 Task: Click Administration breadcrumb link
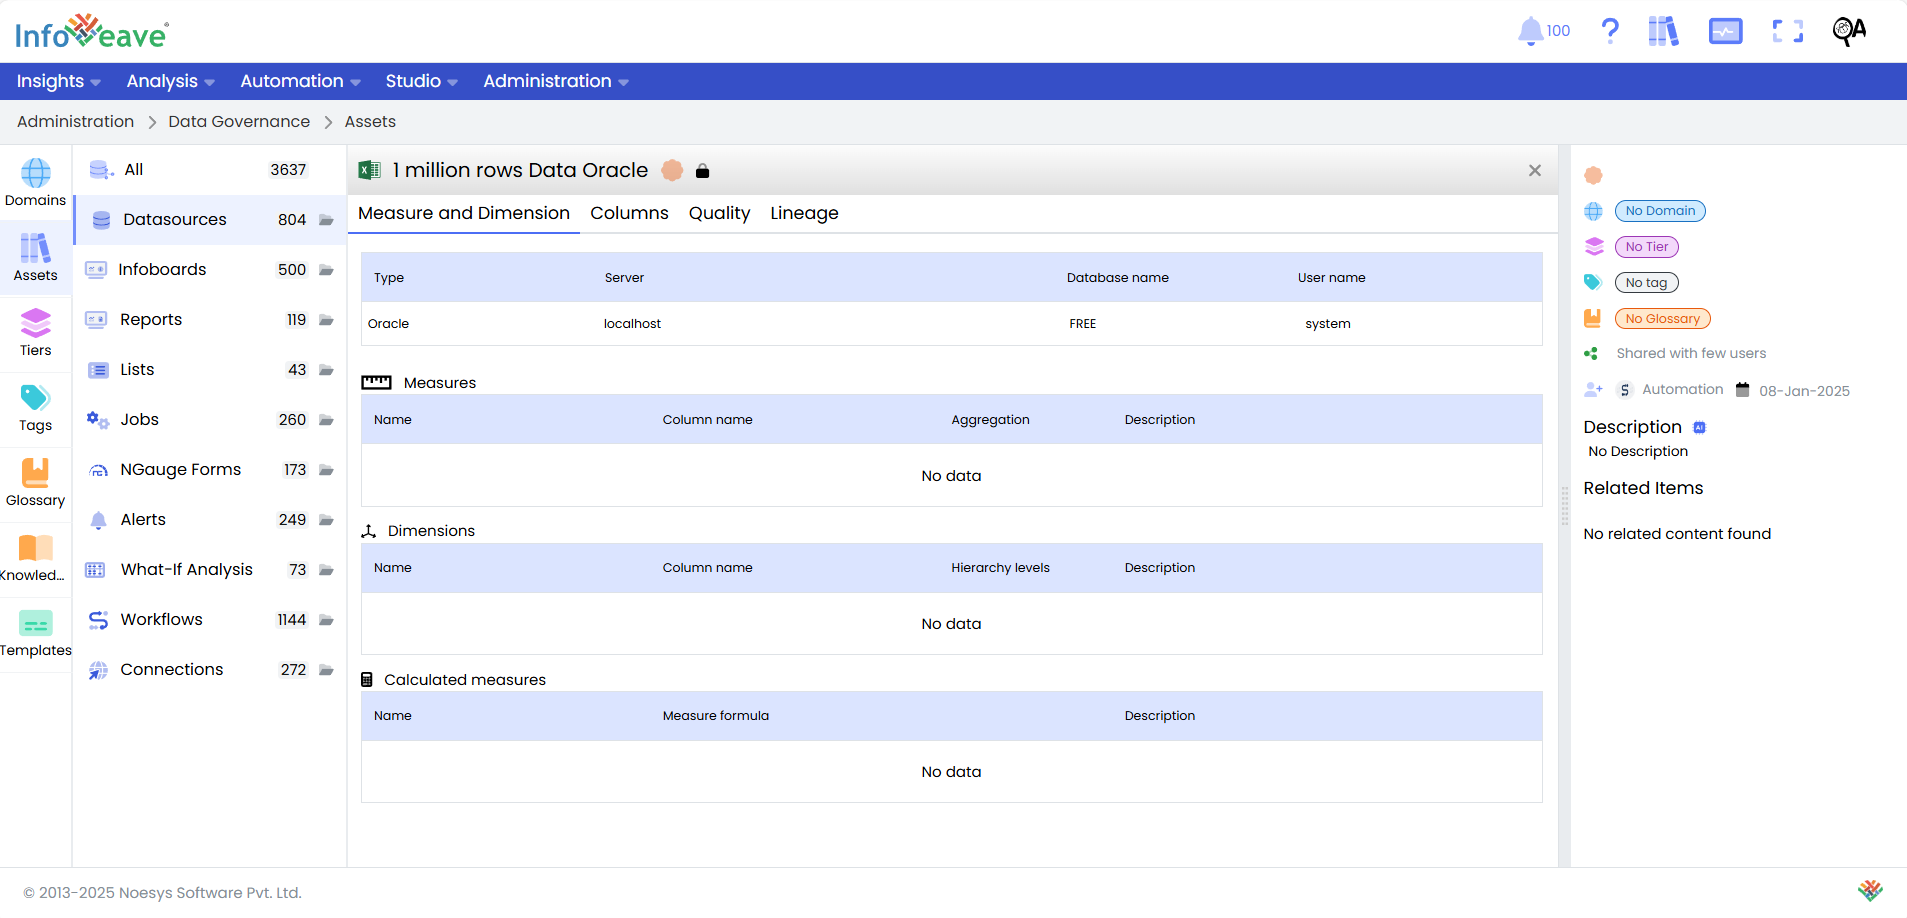75,122
